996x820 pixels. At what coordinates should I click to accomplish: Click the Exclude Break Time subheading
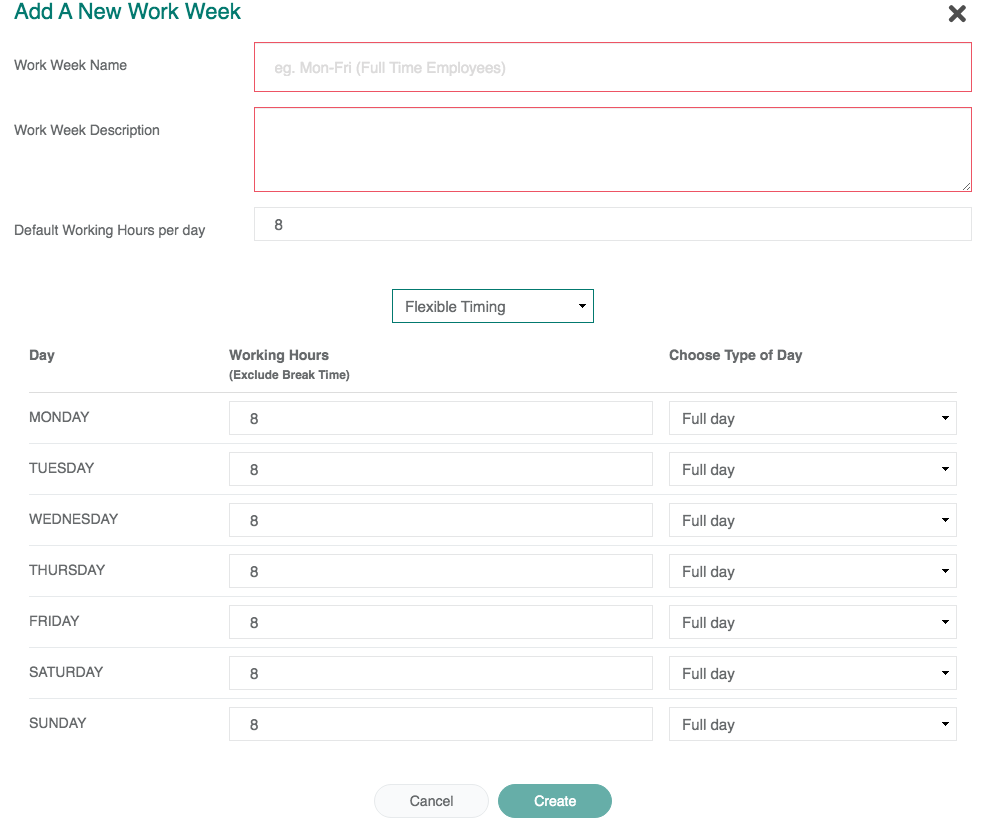point(289,375)
